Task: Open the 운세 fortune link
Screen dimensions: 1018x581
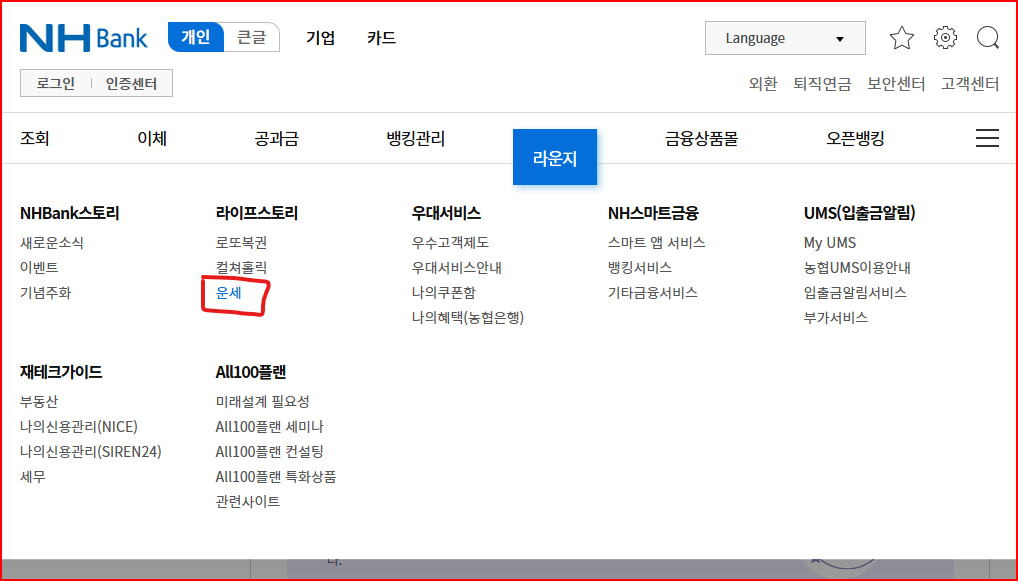Action: pos(229,293)
